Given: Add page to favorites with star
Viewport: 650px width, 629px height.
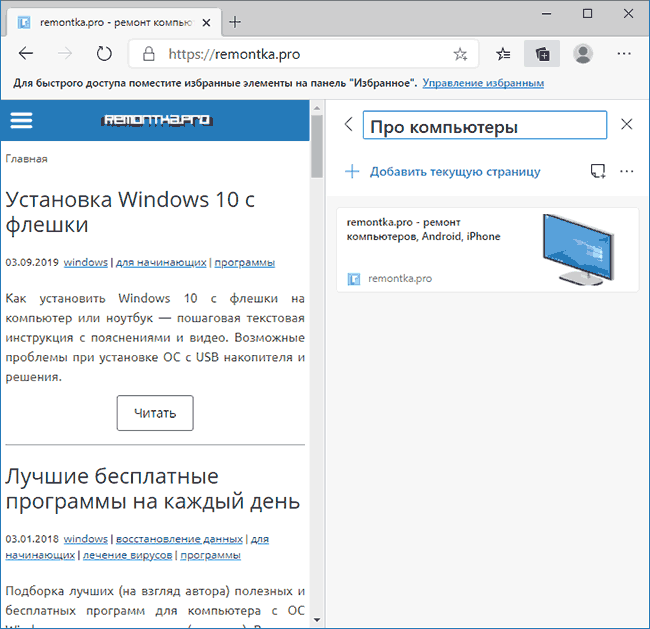Looking at the screenshot, I should tap(460, 54).
